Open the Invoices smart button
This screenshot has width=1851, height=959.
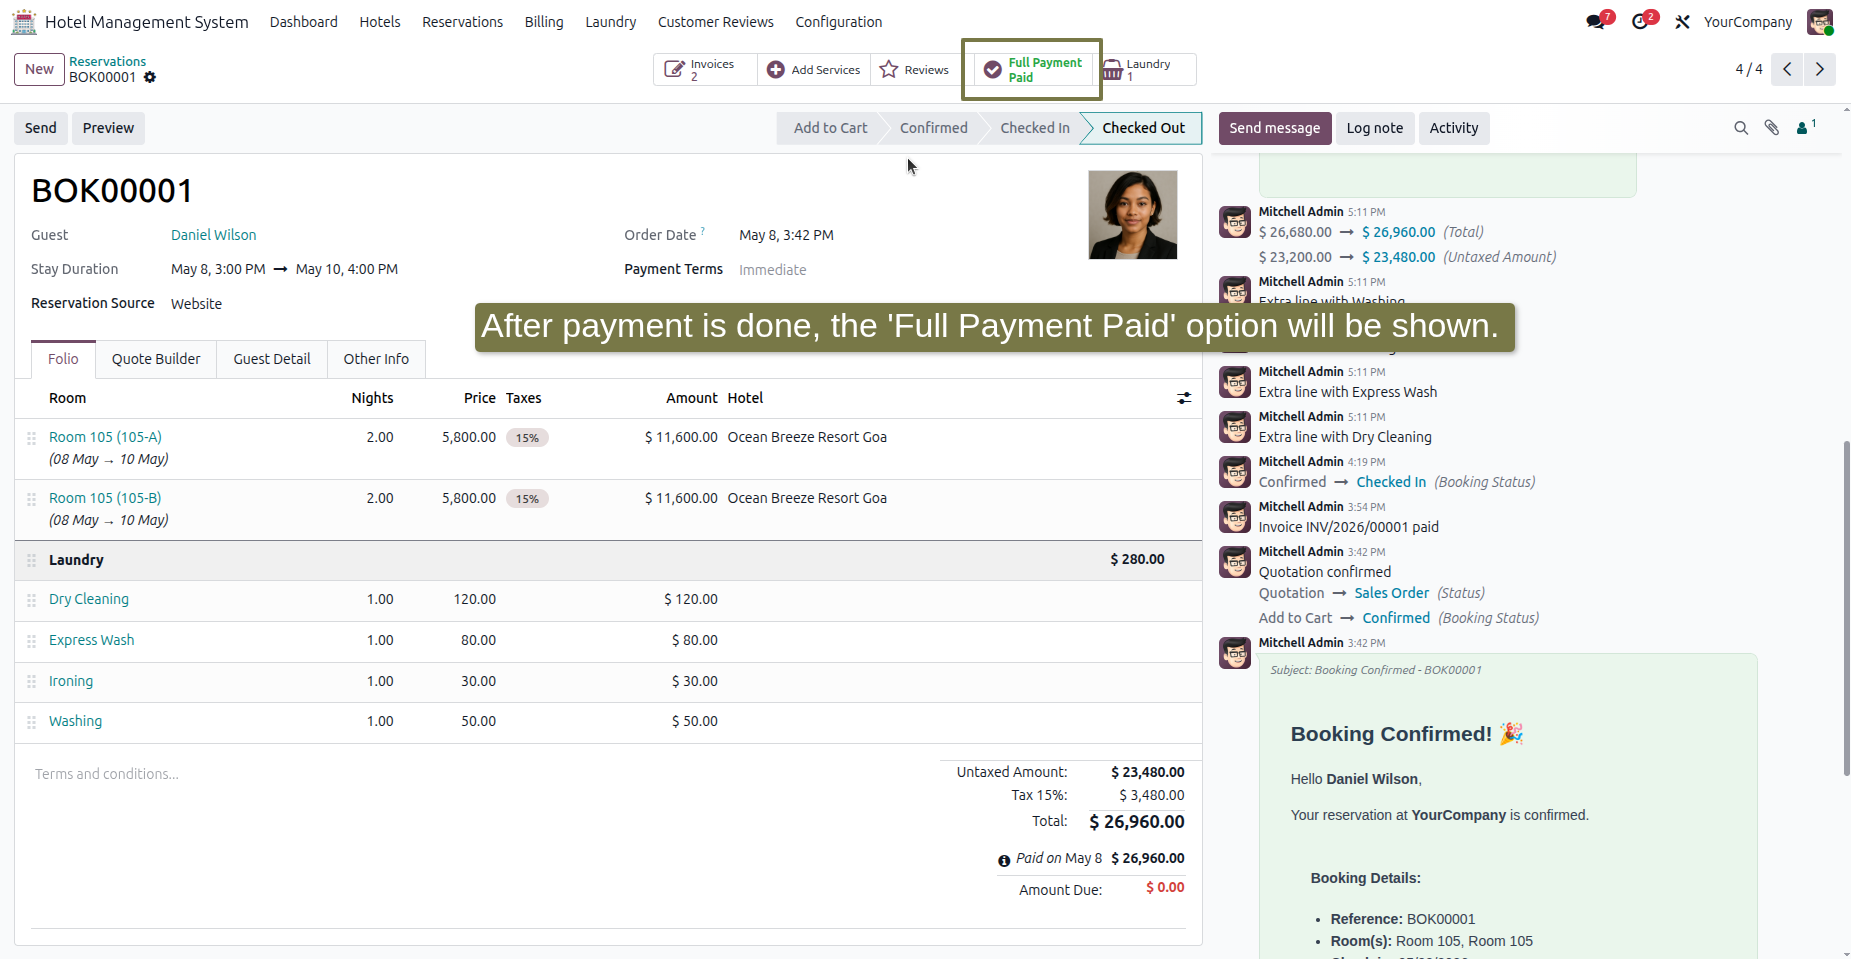tap(705, 70)
